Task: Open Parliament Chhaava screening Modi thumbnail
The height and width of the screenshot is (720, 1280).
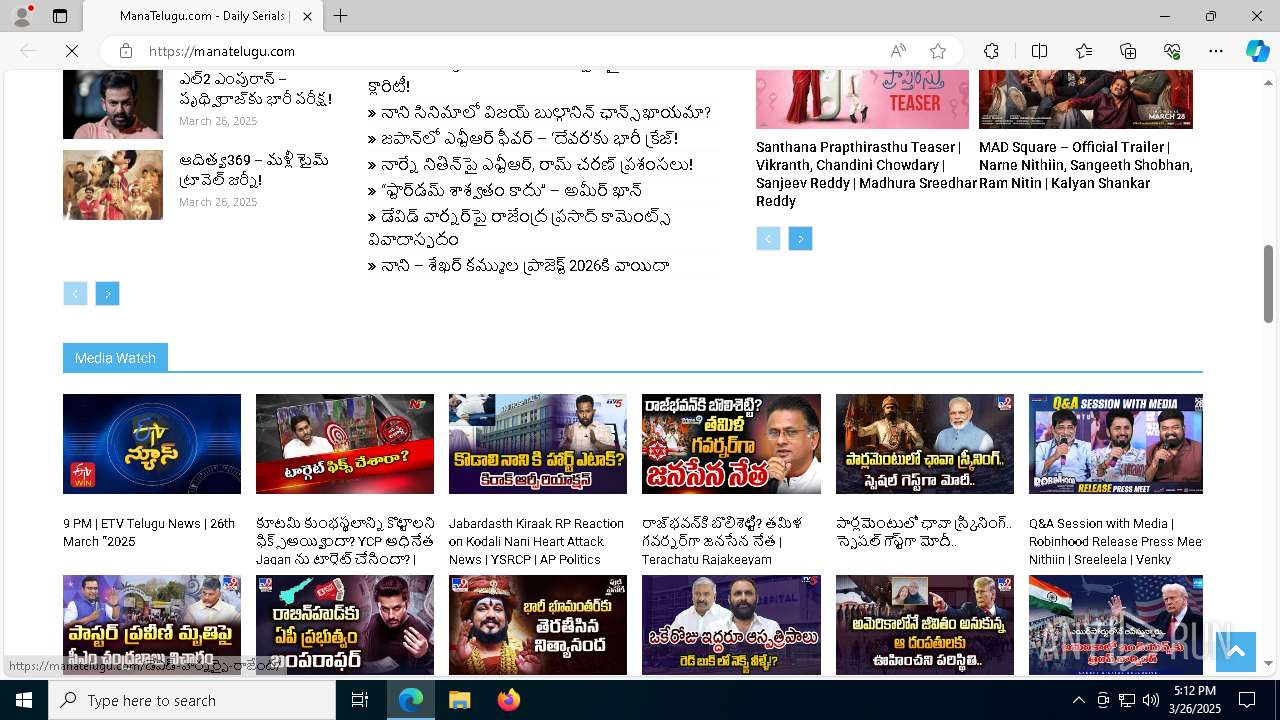Action: (925, 444)
